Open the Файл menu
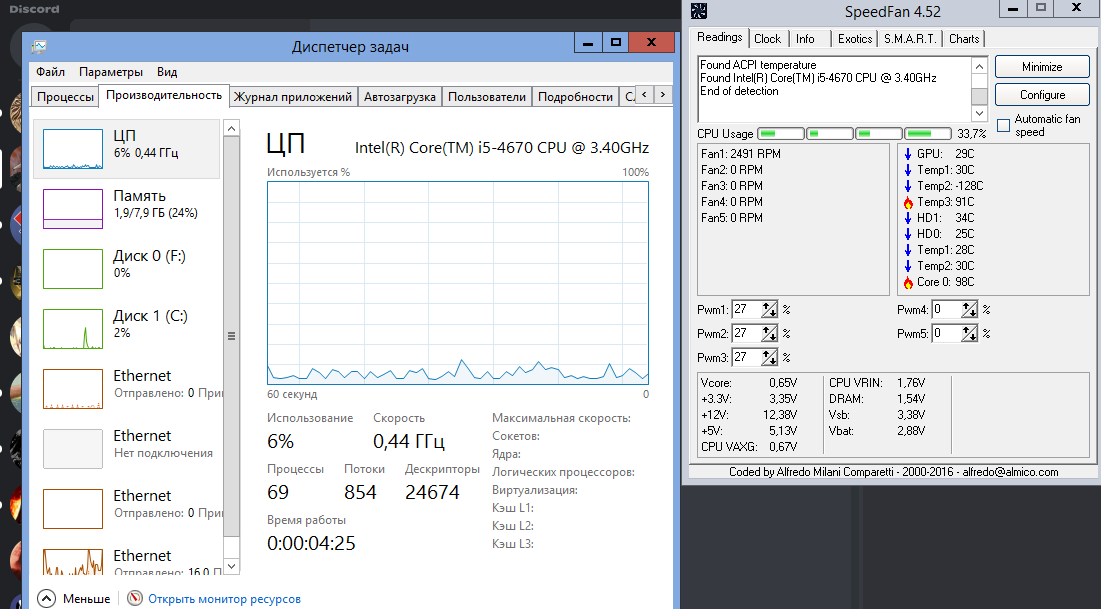The height and width of the screenshot is (609, 1101). pyautogui.click(x=51, y=72)
